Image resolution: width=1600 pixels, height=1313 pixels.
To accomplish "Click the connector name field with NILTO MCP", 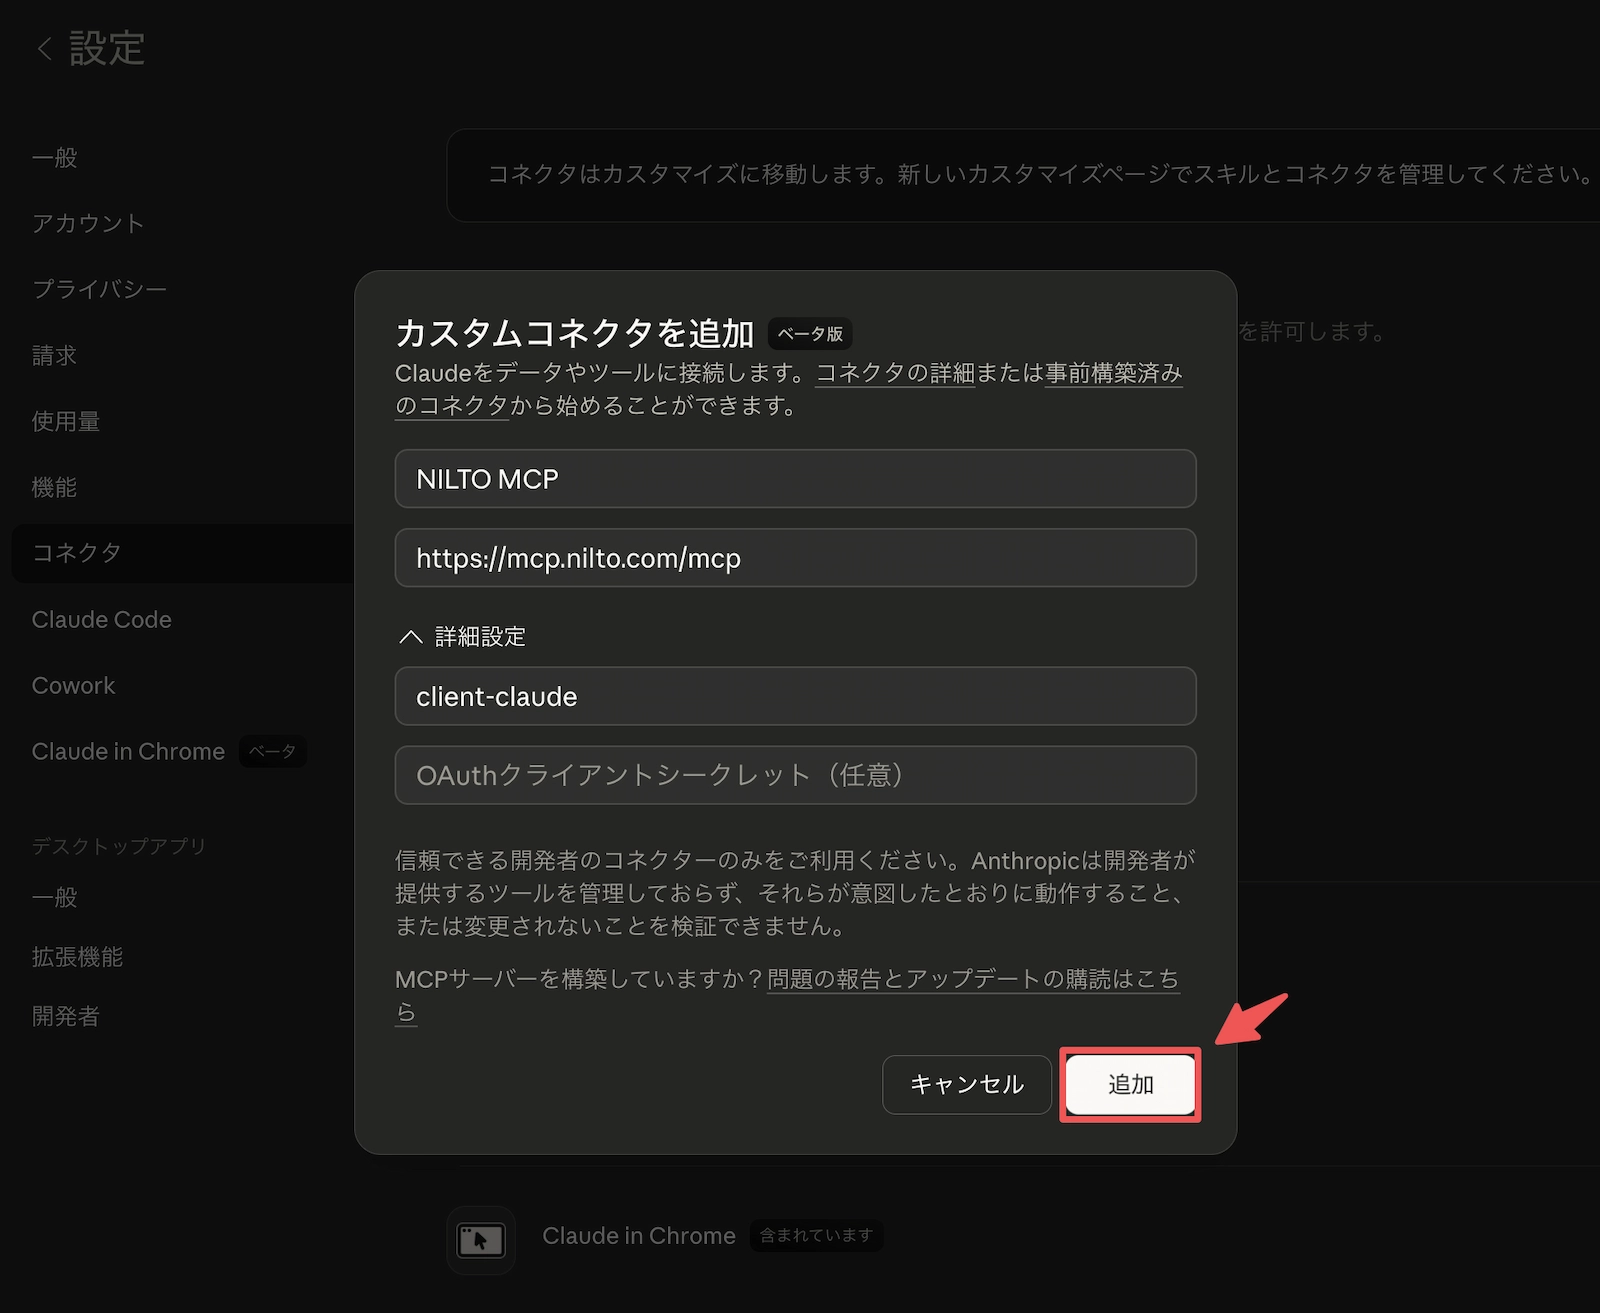I will (795, 479).
